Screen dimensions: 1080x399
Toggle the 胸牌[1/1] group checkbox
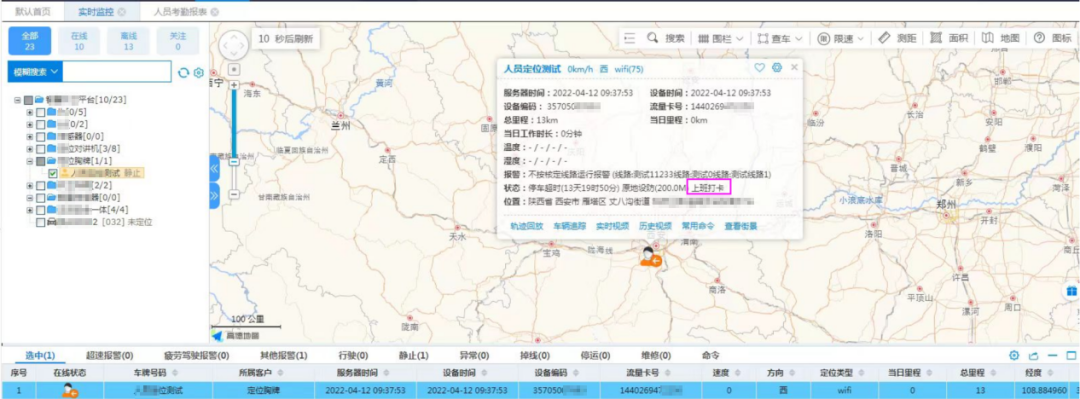[41, 161]
